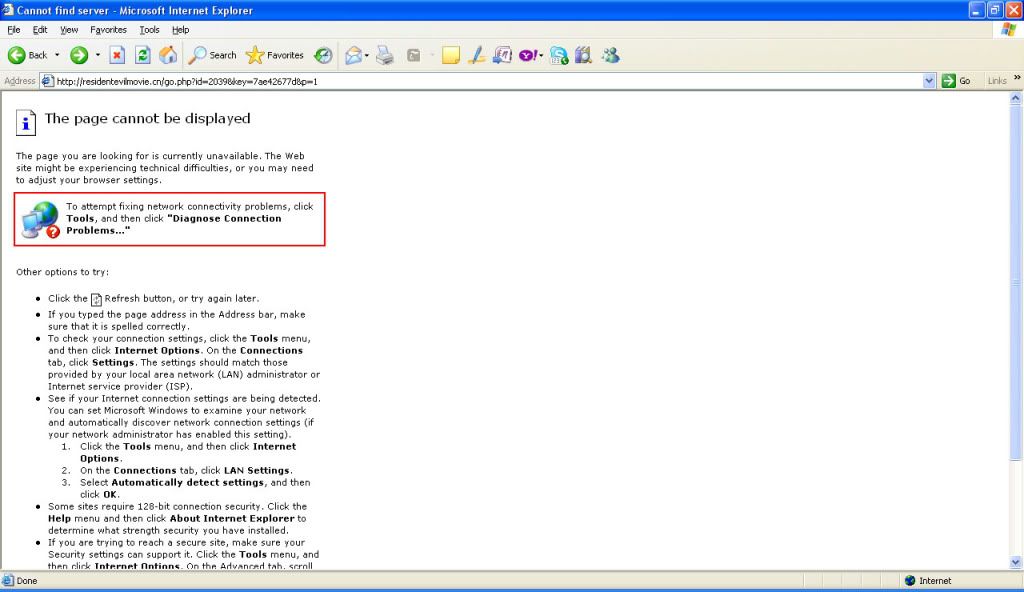Screen dimensions: 1024x592
Task: Open the Favorites menu in menu bar
Action: pos(108,30)
